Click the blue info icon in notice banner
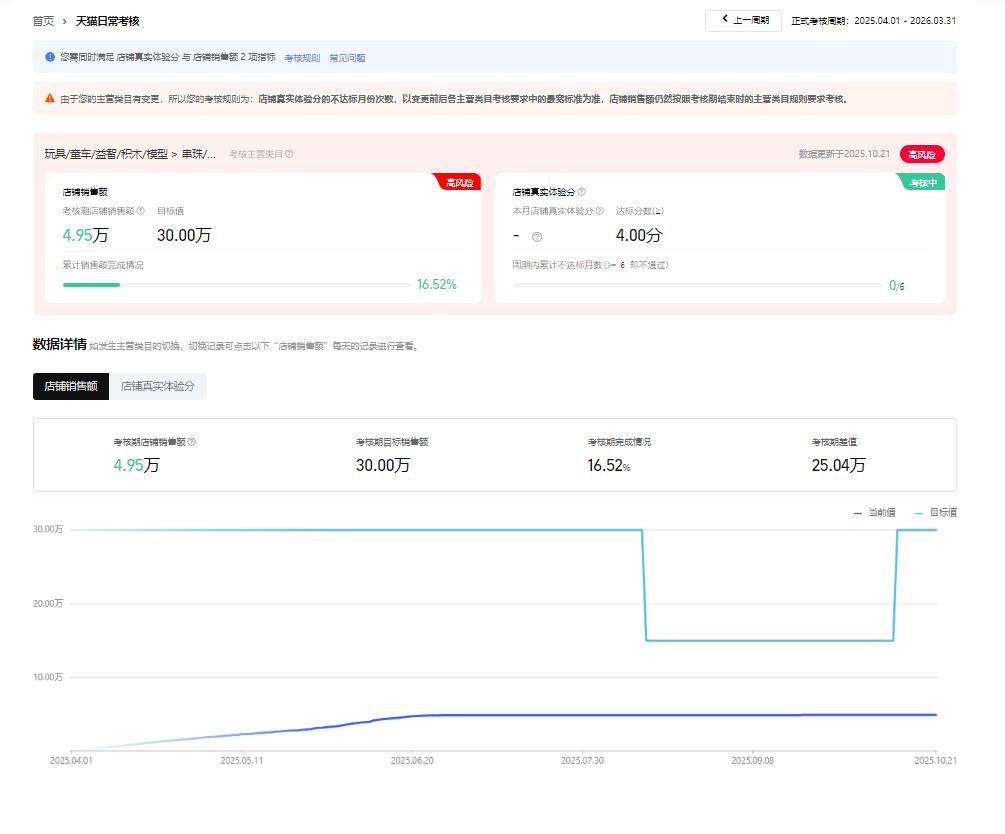Viewport: 1005px width, 834px height. 49,57
